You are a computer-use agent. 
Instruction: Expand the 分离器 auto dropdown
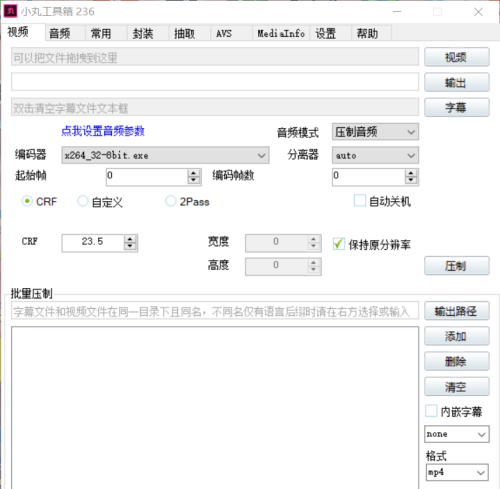375,155
